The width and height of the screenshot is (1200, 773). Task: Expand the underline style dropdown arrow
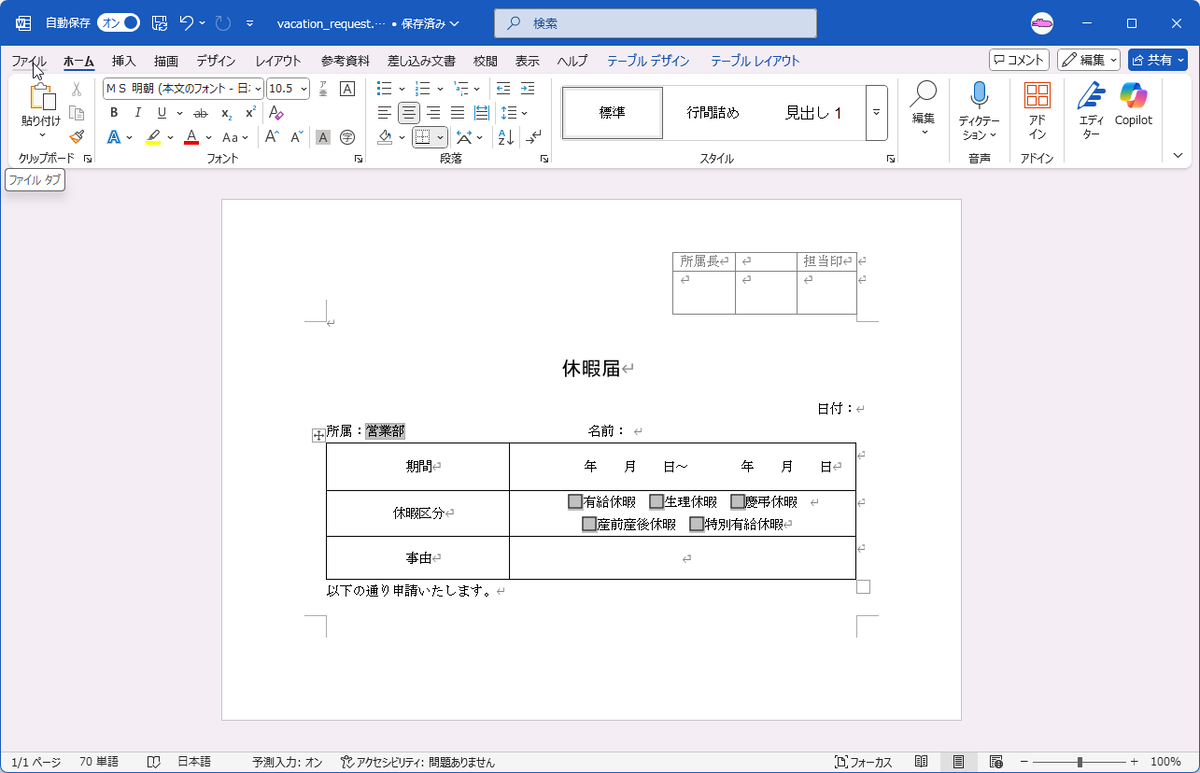(x=178, y=113)
